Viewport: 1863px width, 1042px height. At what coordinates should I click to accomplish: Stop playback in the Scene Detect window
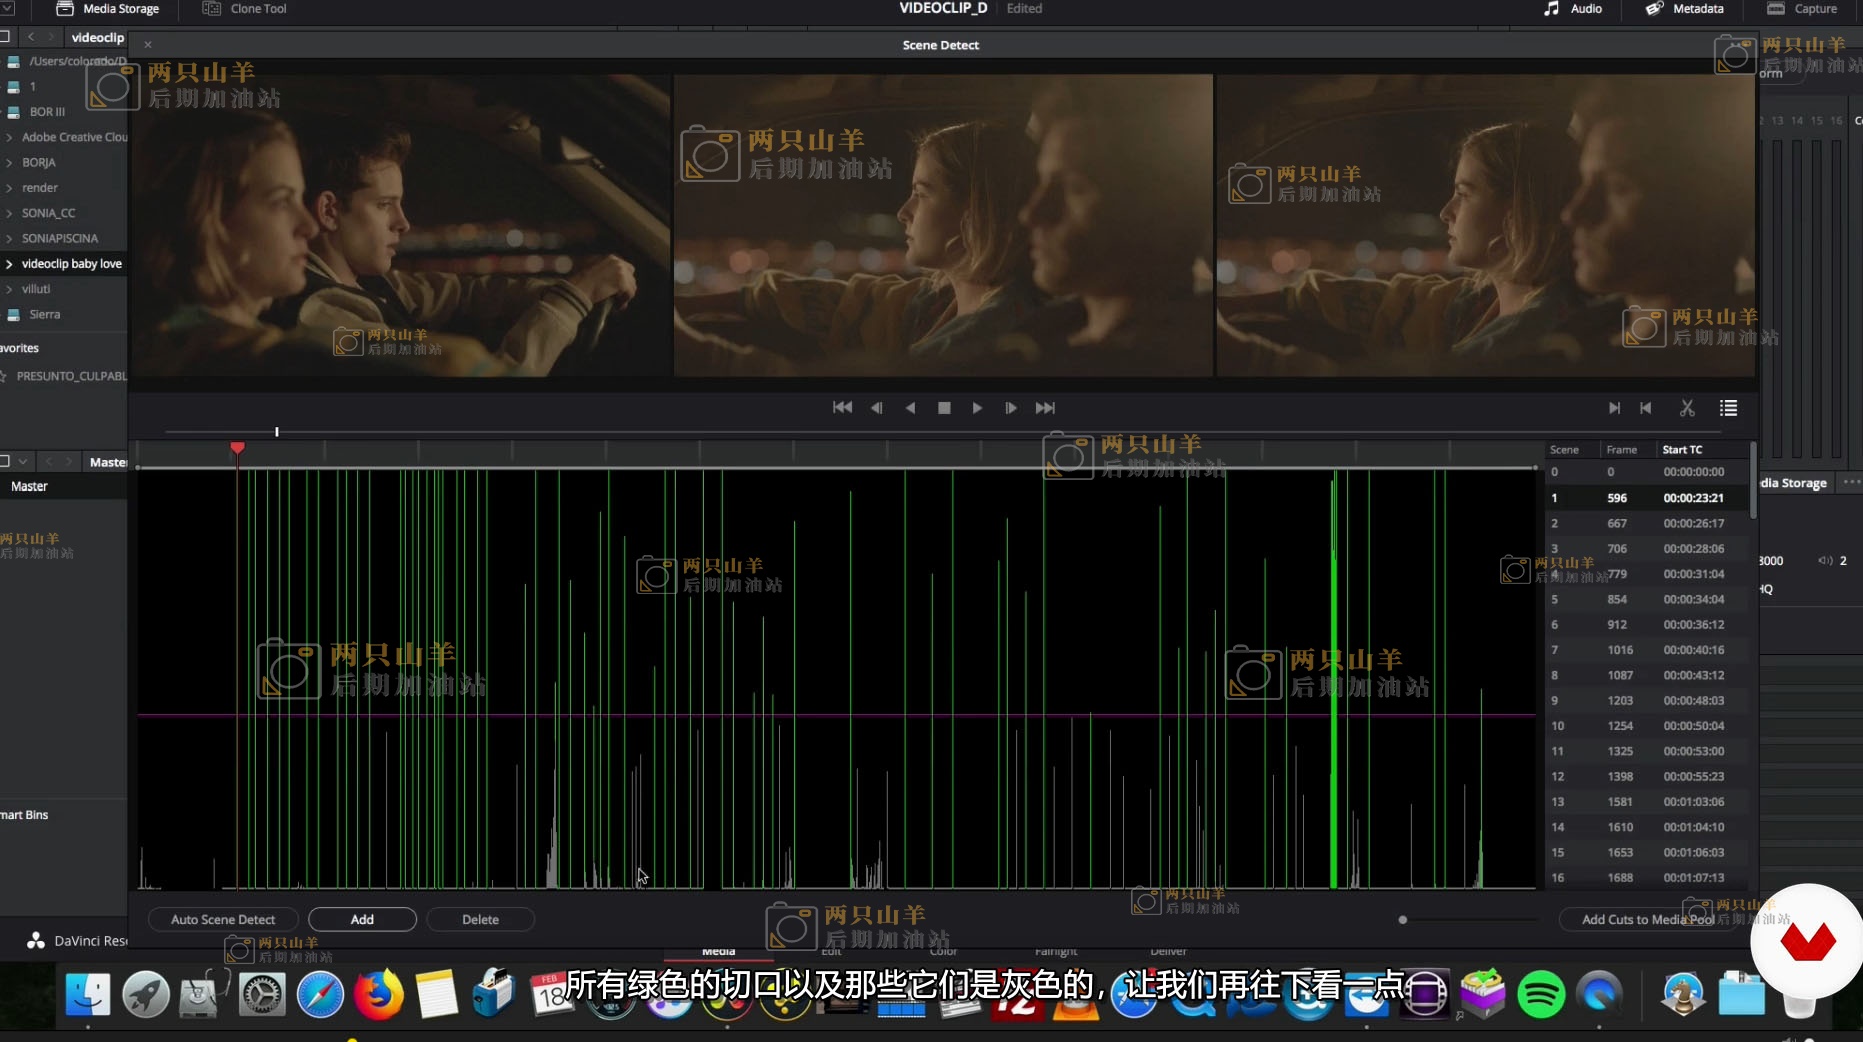click(x=944, y=408)
